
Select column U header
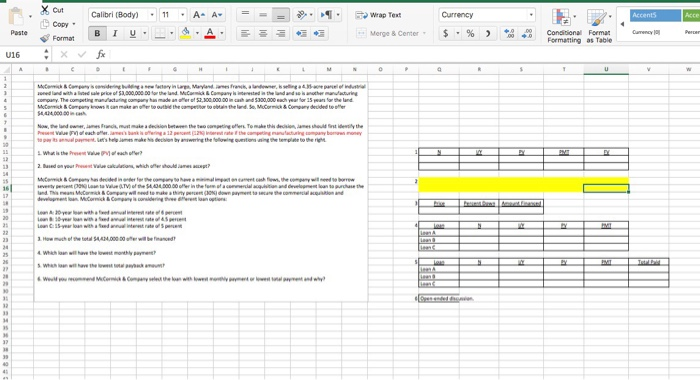pyautogui.click(x=606, y=70)
